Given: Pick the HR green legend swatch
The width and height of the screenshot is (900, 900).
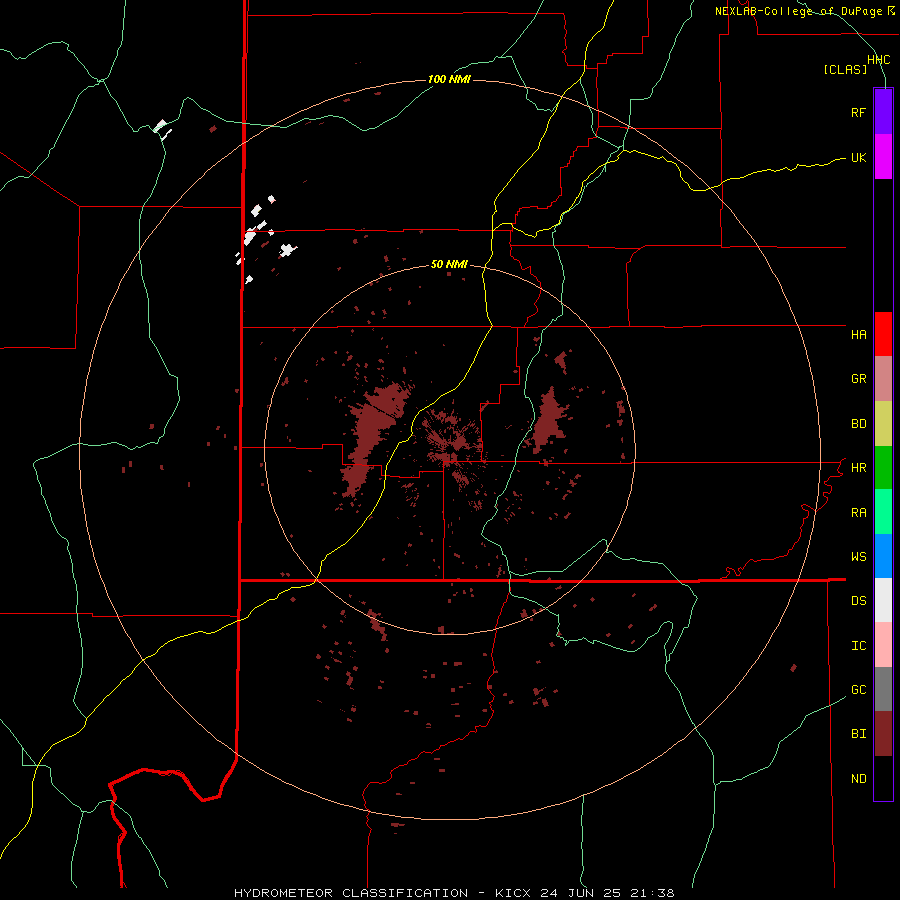Looking at the screenshot, I should [x=883, y=468].
